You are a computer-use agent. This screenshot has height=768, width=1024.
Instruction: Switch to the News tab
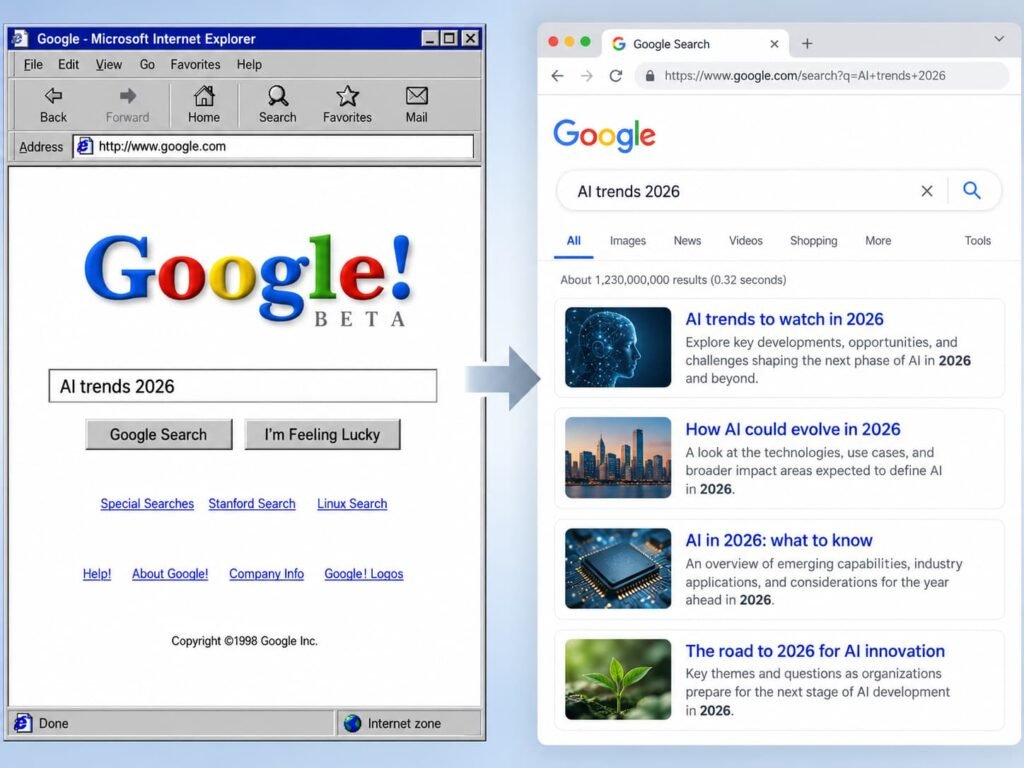pyautogui.click(x=687, y=241)
